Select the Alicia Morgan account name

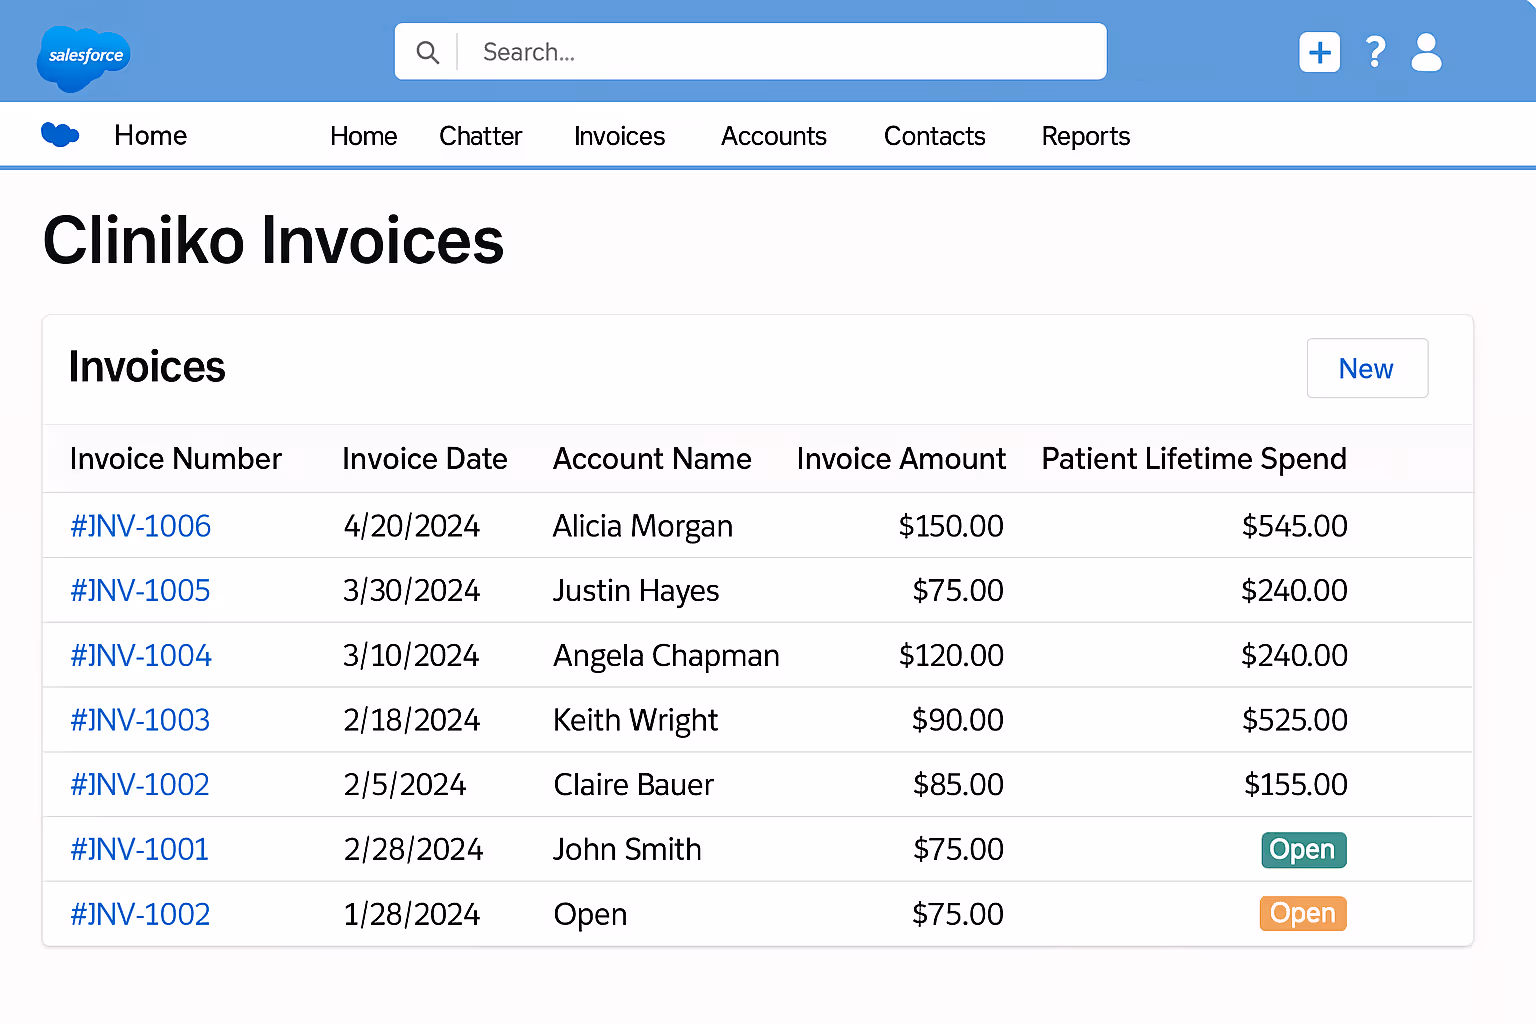pos(642,526)
